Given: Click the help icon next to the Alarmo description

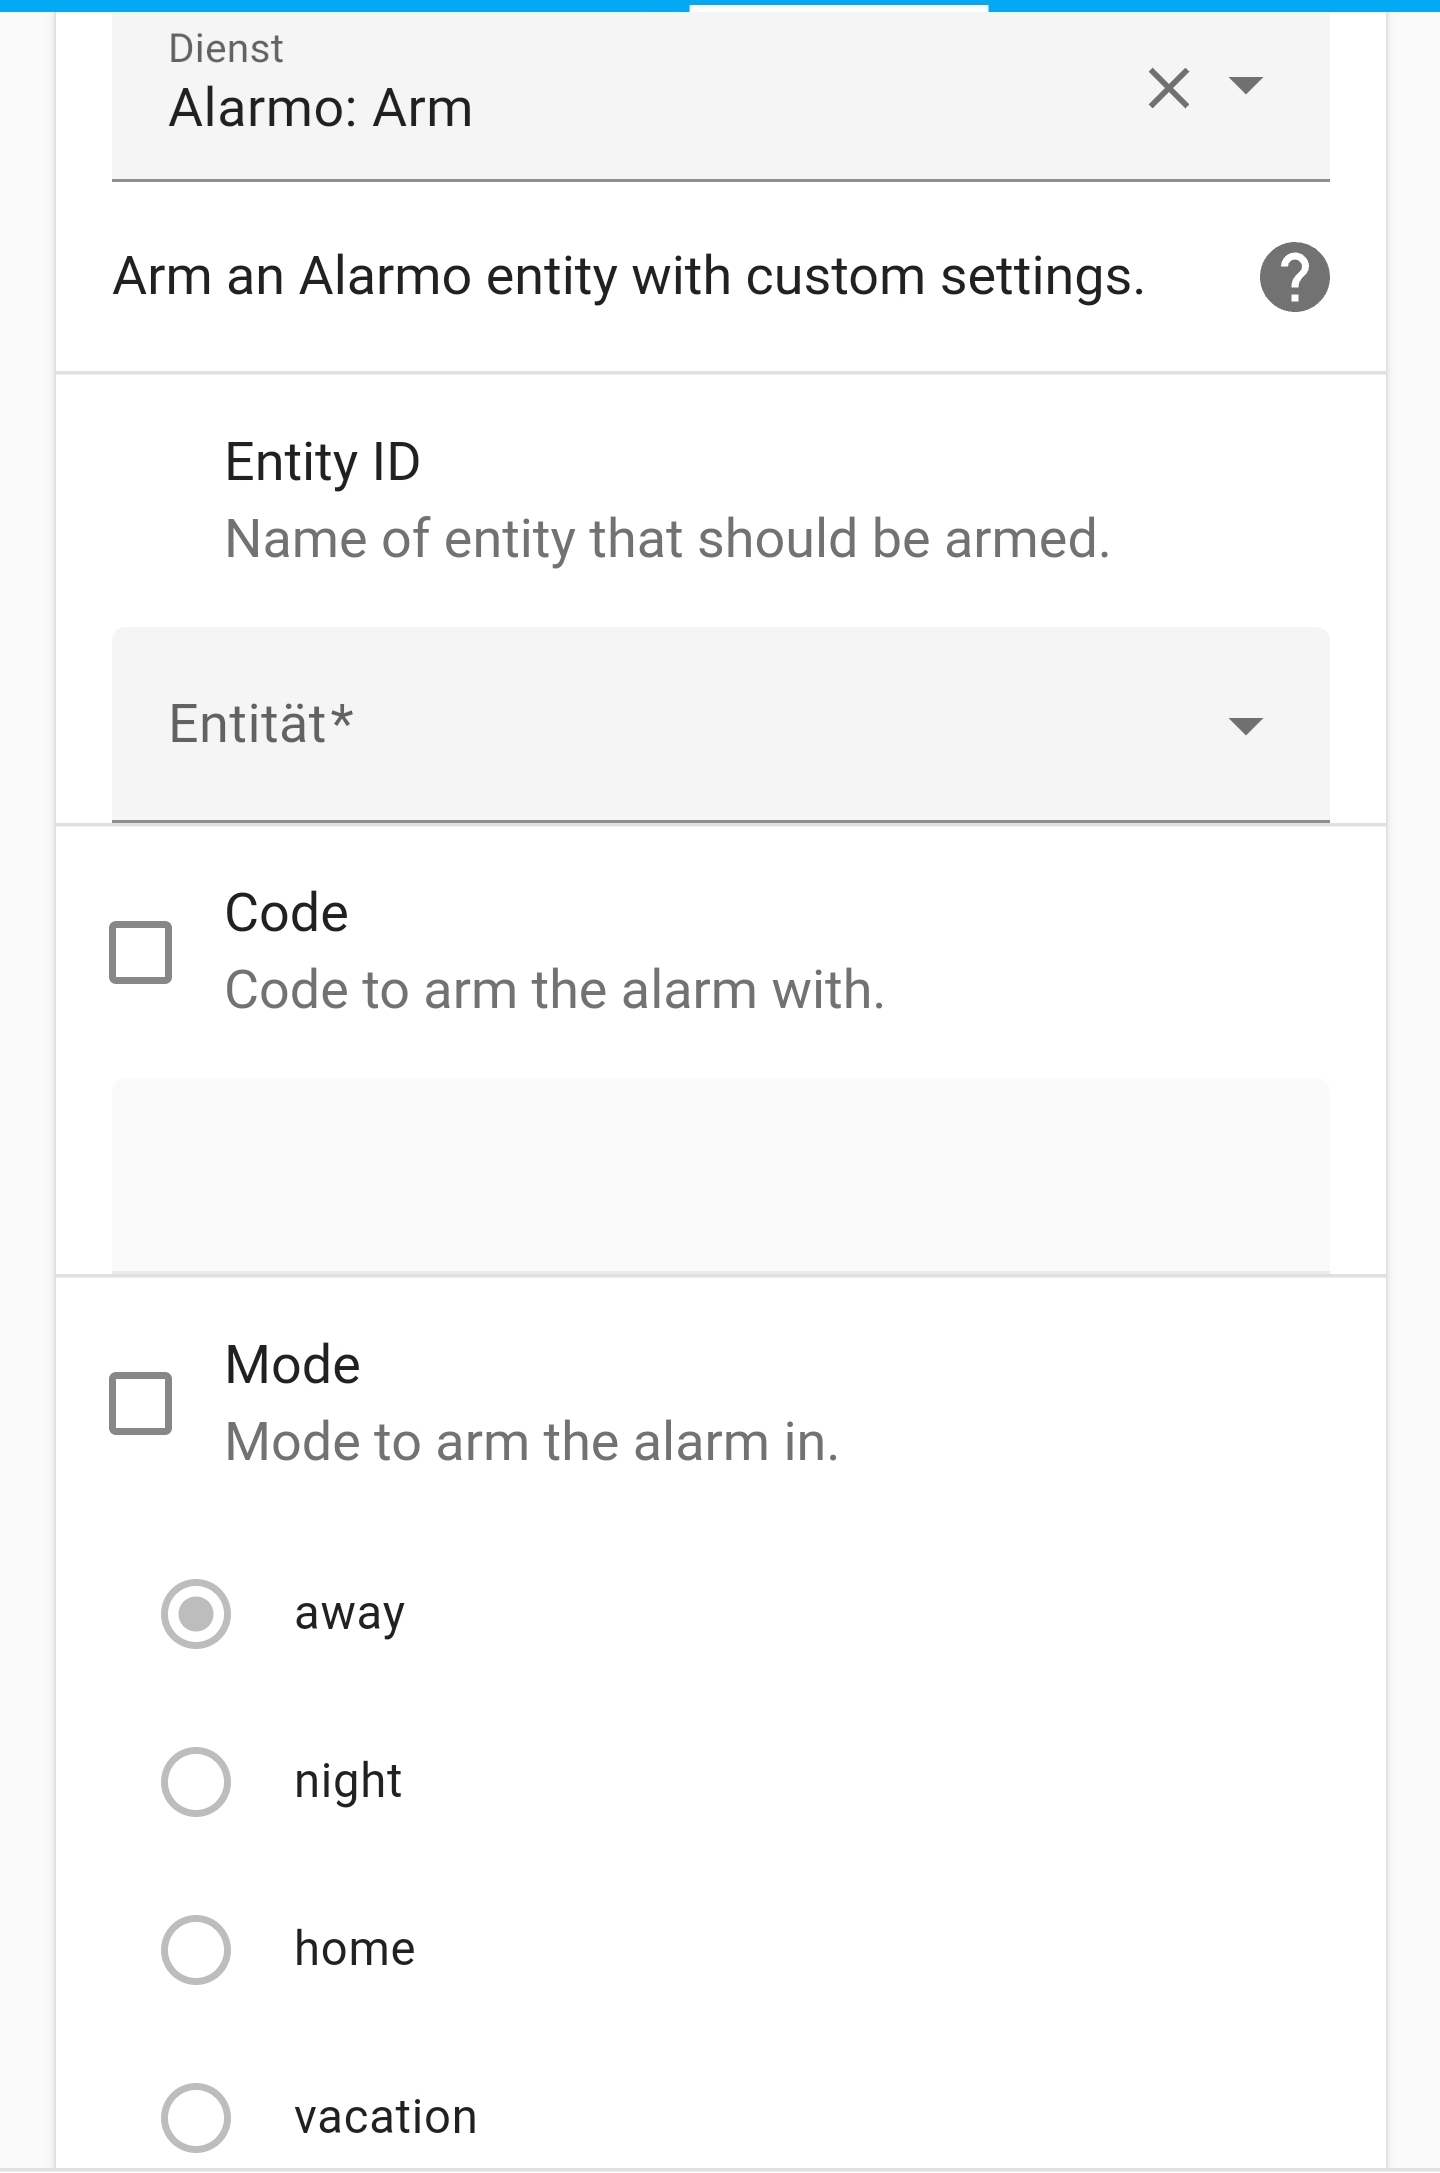Looking at the screenshot, I should (1294, 279).
